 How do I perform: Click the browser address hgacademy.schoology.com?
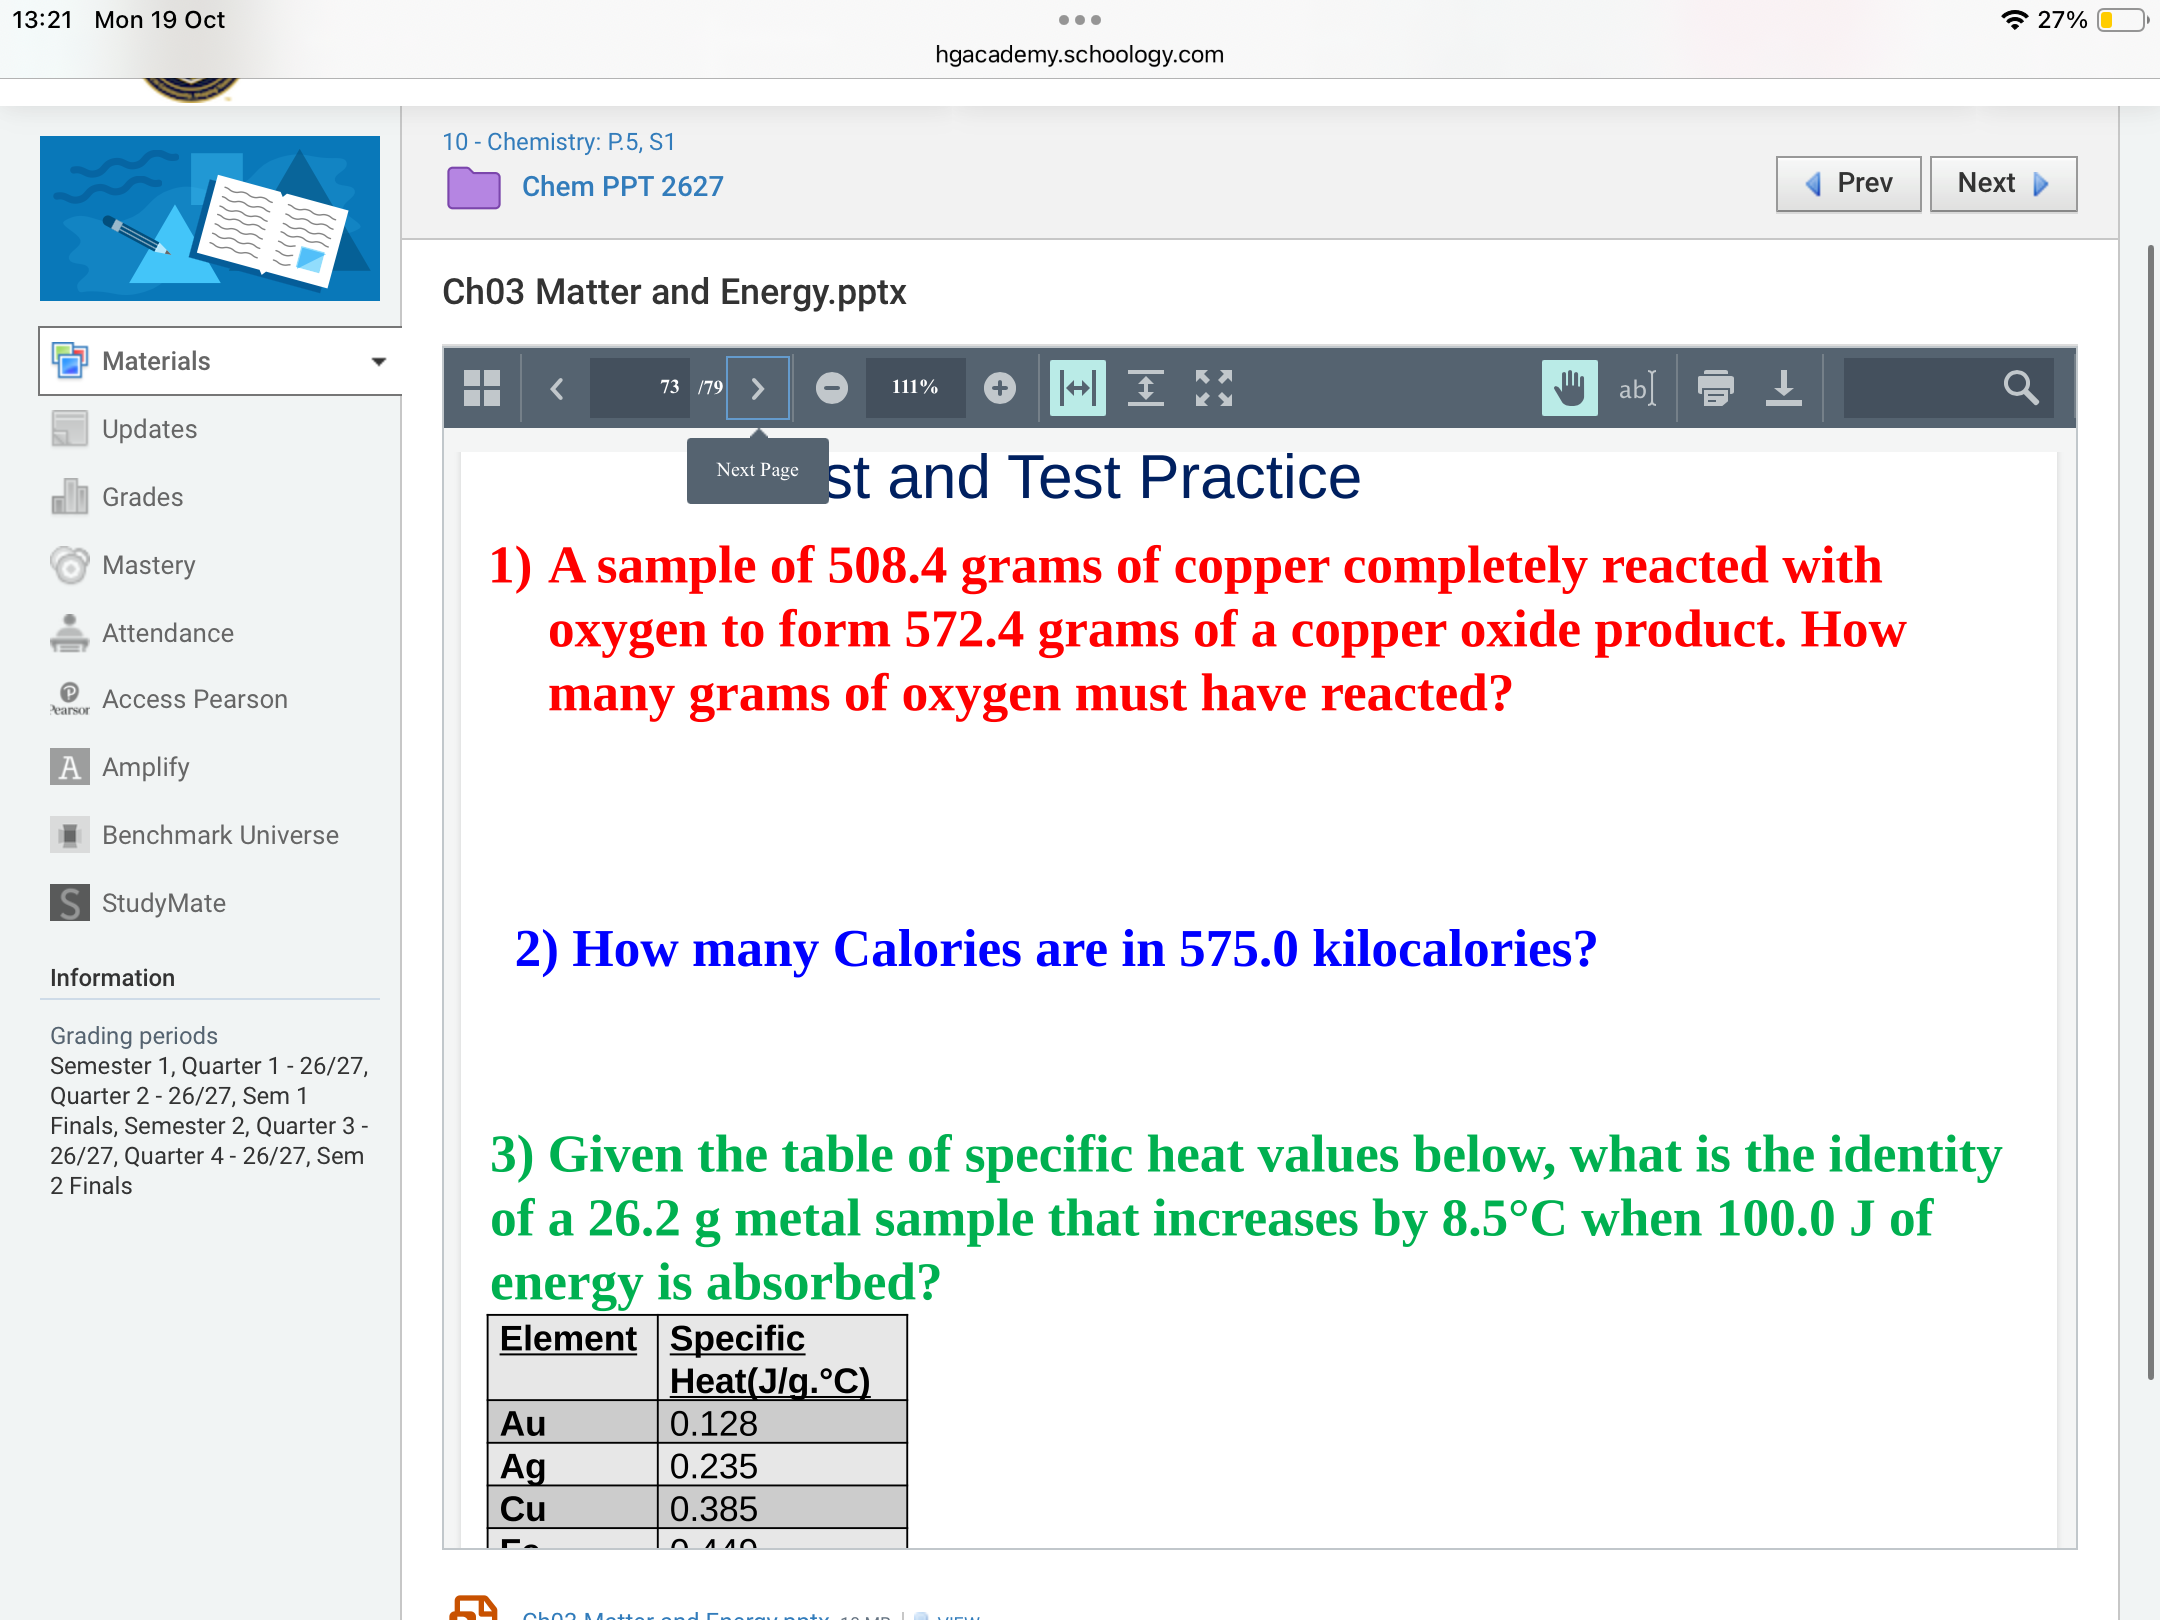[1079, 55]
